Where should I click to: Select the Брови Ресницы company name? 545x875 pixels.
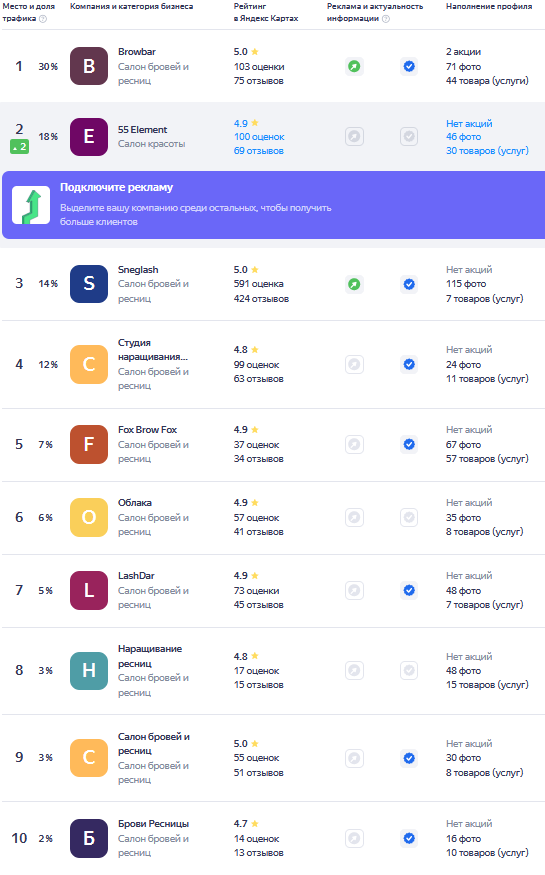point(153,824)
